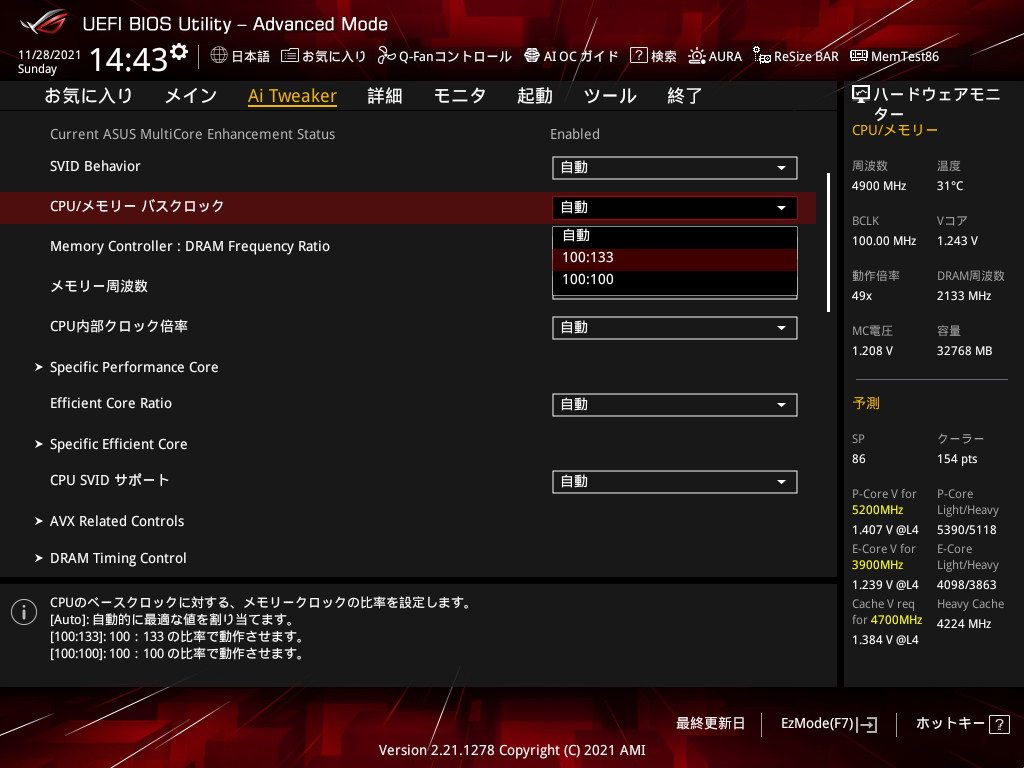The image size is (1024, 768).
Task: Click the info icon in help panel
Action: (x=24, y=612)
